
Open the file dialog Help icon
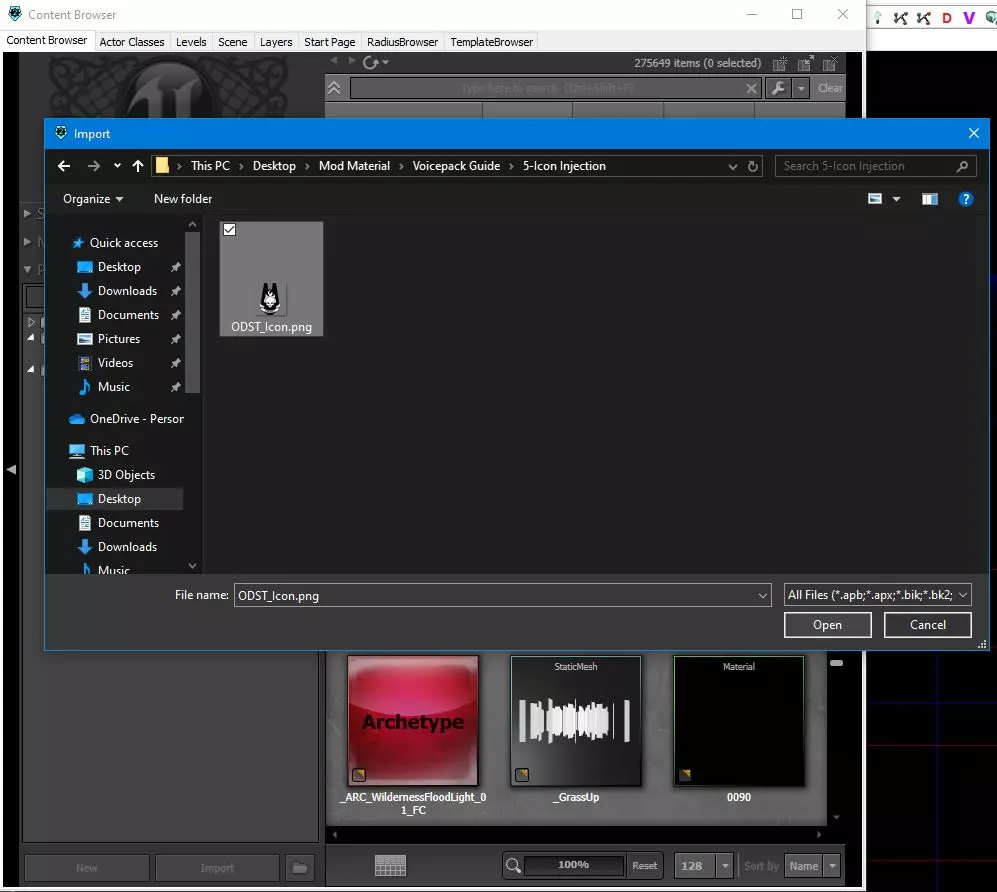coord(965,199)
